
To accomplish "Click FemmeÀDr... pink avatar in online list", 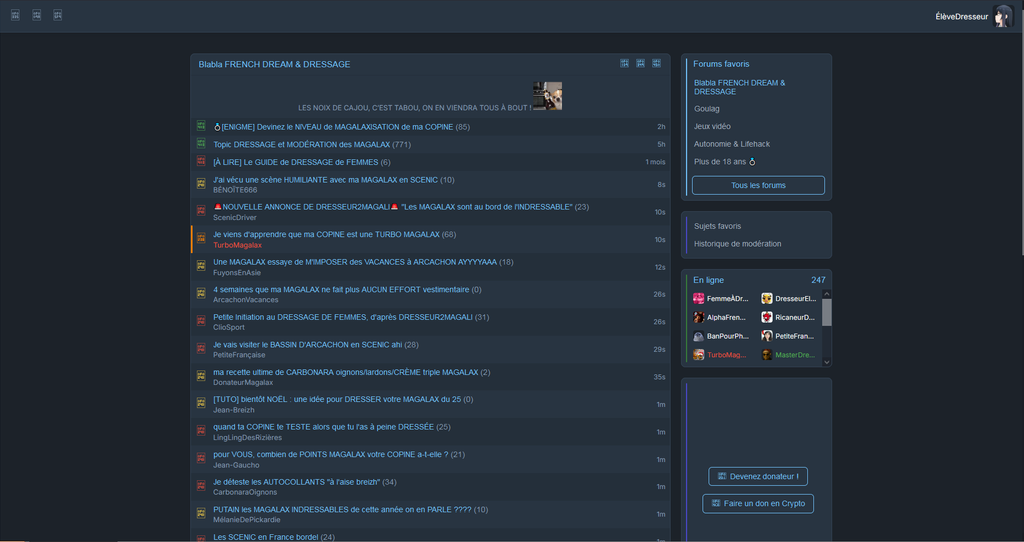I will (698, 298).
